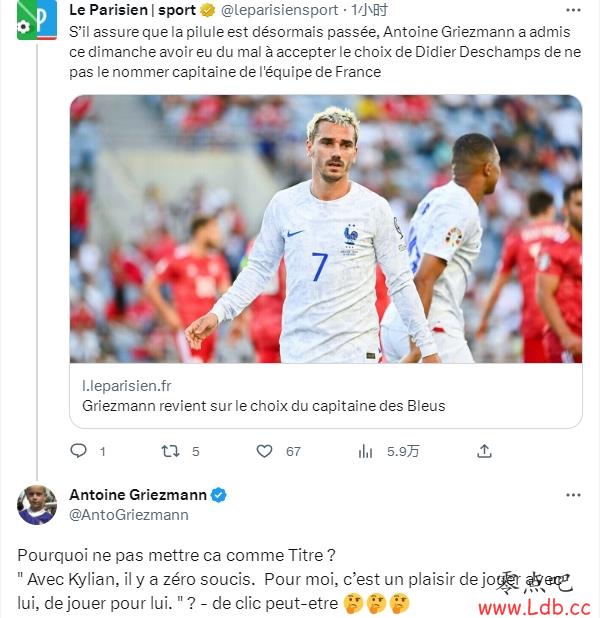This screenshot has width=600, height=618.
Task: Click the Antoine Griezmann display name
Action: tap(138, 495)
